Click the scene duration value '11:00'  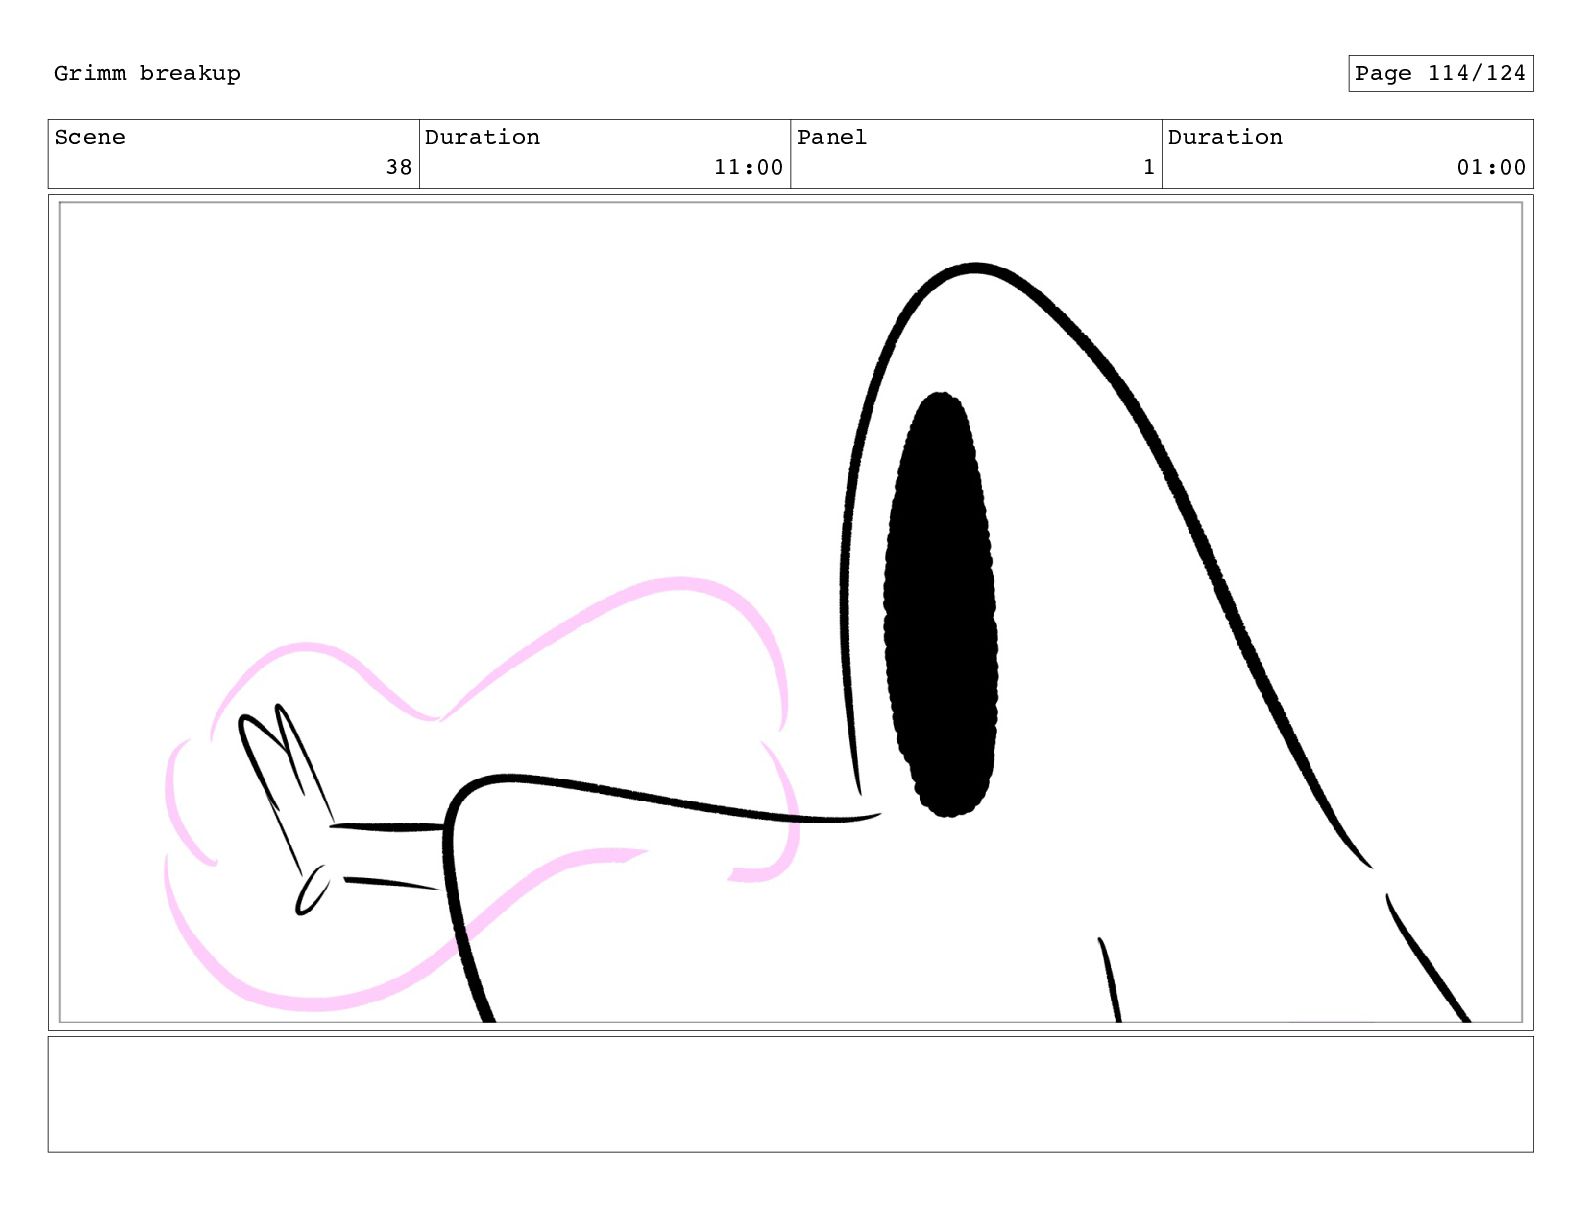click(x=748, y=167)
